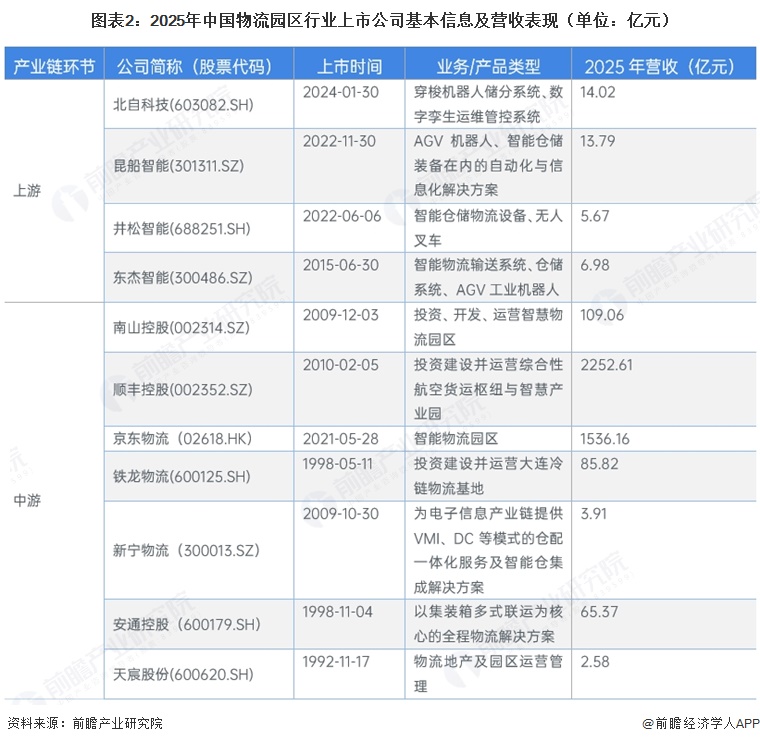Image resolution: width=760 pixels, height=744 pixels.
Task: Click business text 大连冷链物流基地
Action: coord(488,476)
